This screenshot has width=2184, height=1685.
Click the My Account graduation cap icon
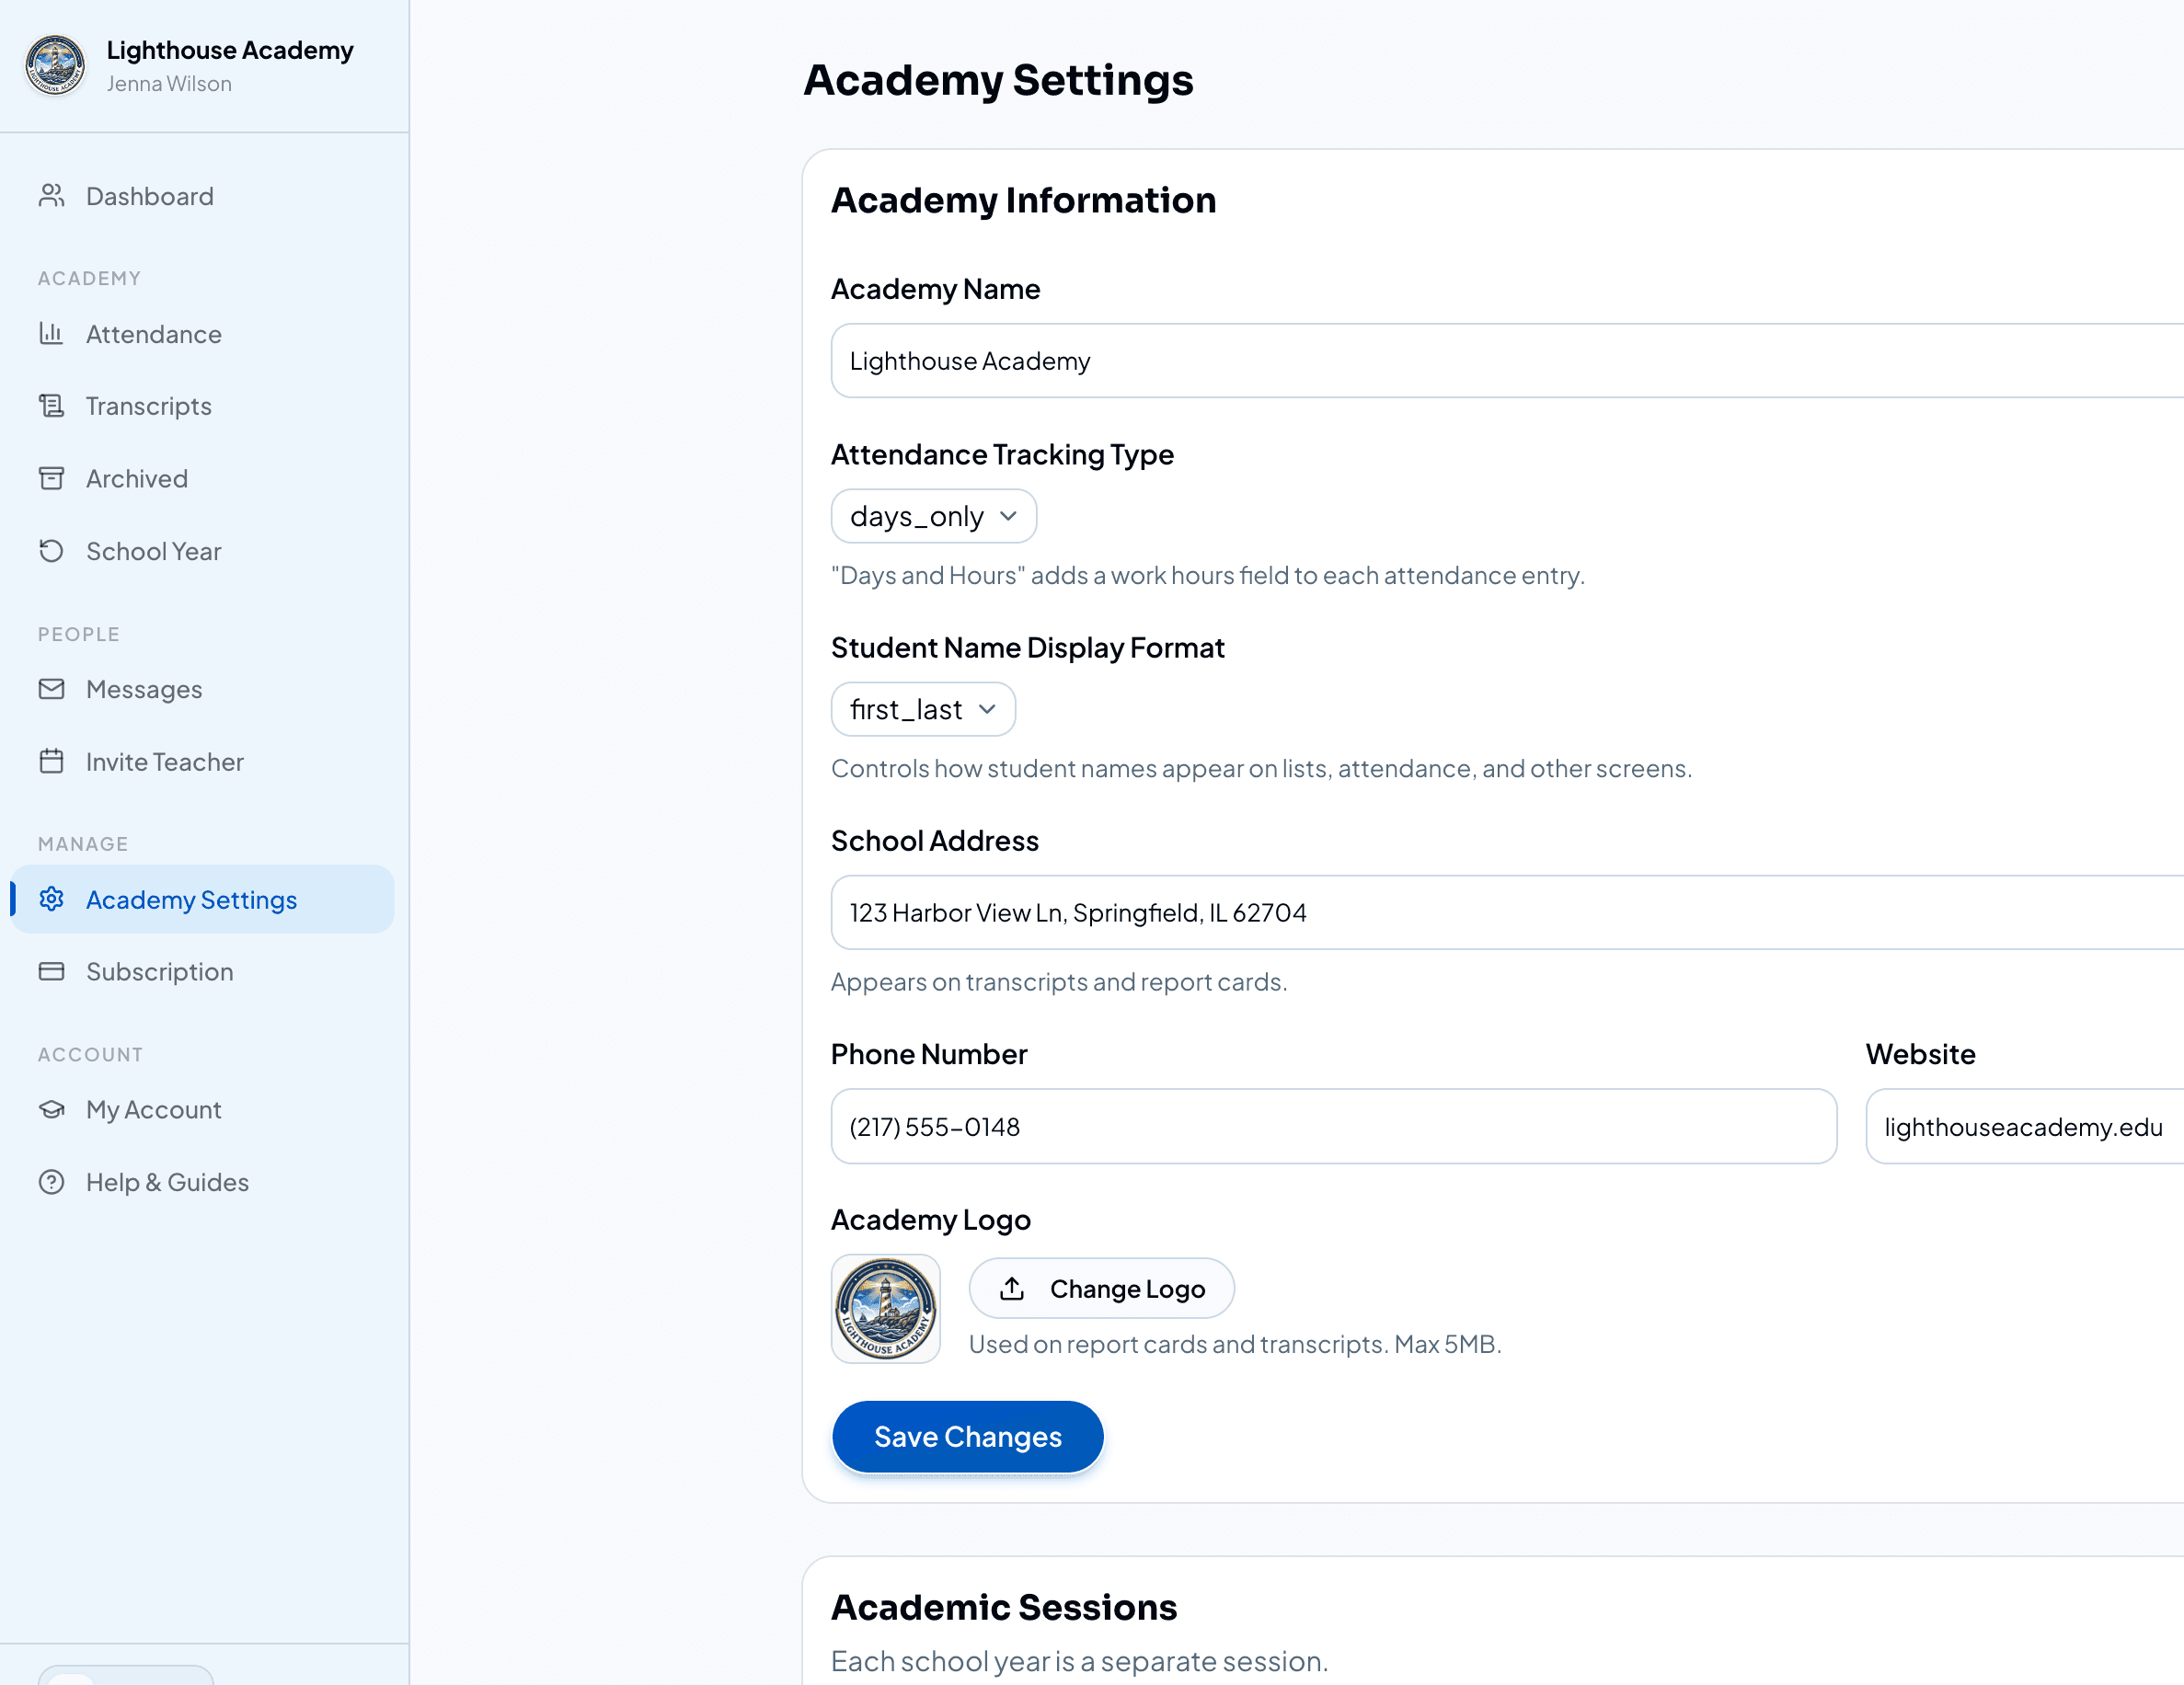point(51,1109)
